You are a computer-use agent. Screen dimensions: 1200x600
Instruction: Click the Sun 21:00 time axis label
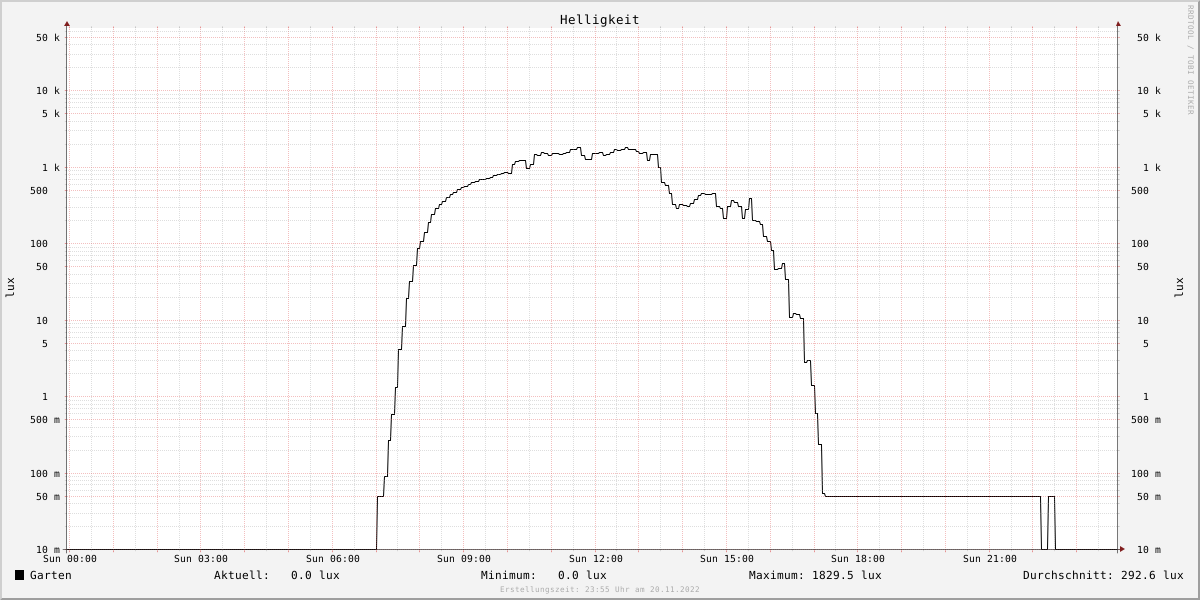[x=990, y=559]
